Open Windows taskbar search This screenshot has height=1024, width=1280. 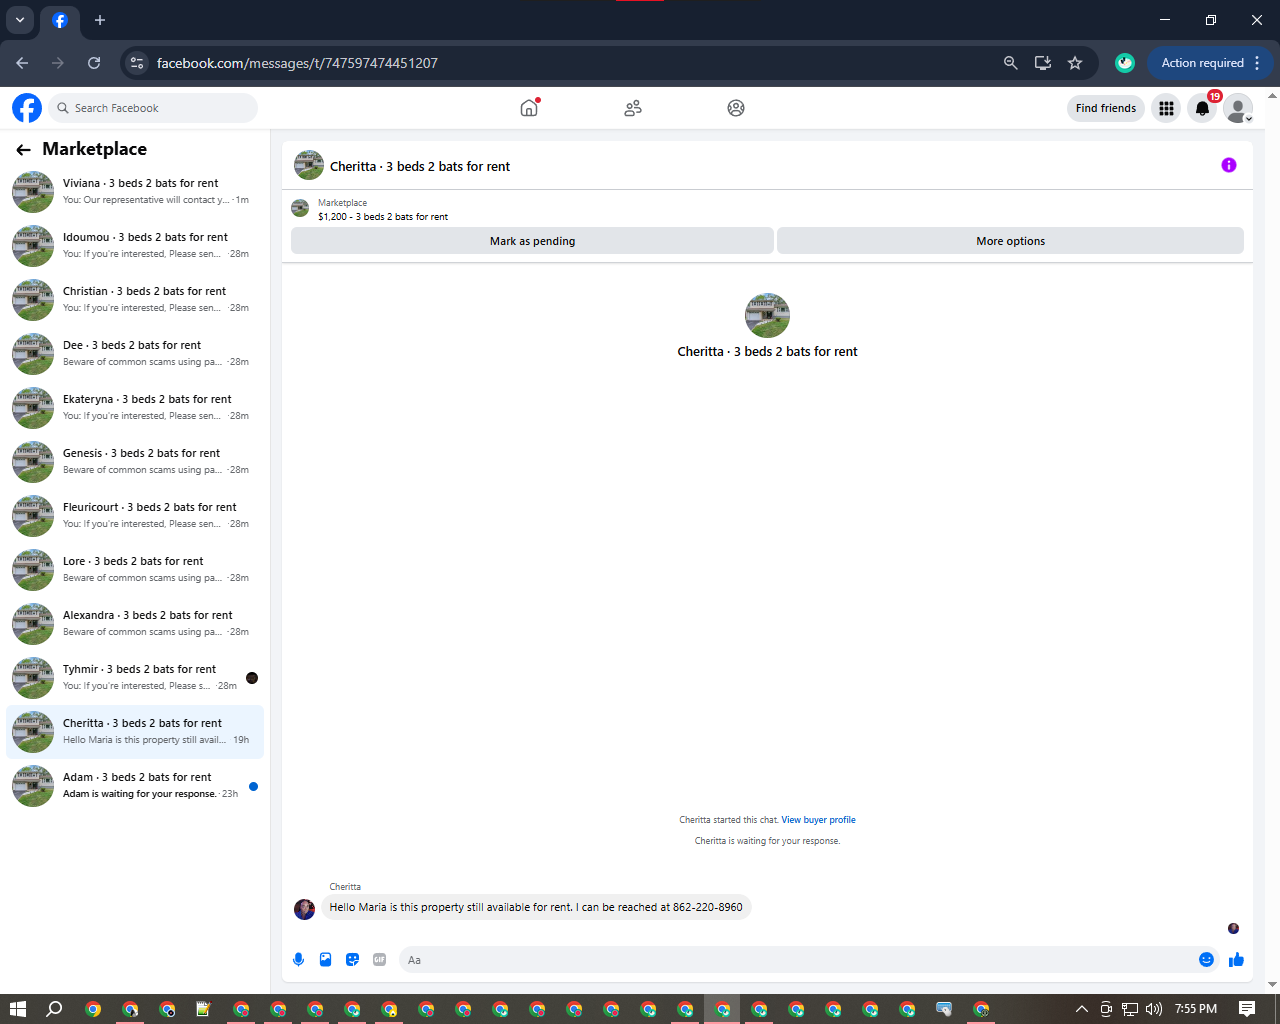tap(54, 1009)
